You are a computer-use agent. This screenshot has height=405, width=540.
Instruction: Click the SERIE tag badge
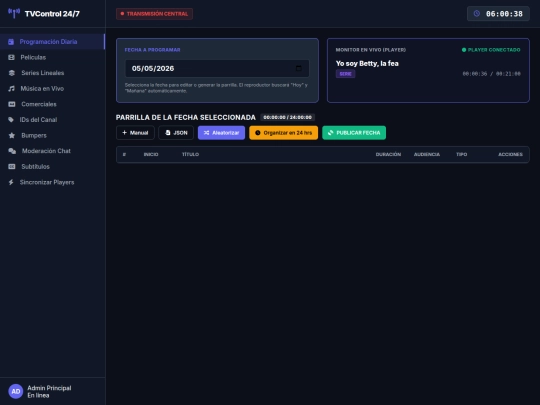345,74
